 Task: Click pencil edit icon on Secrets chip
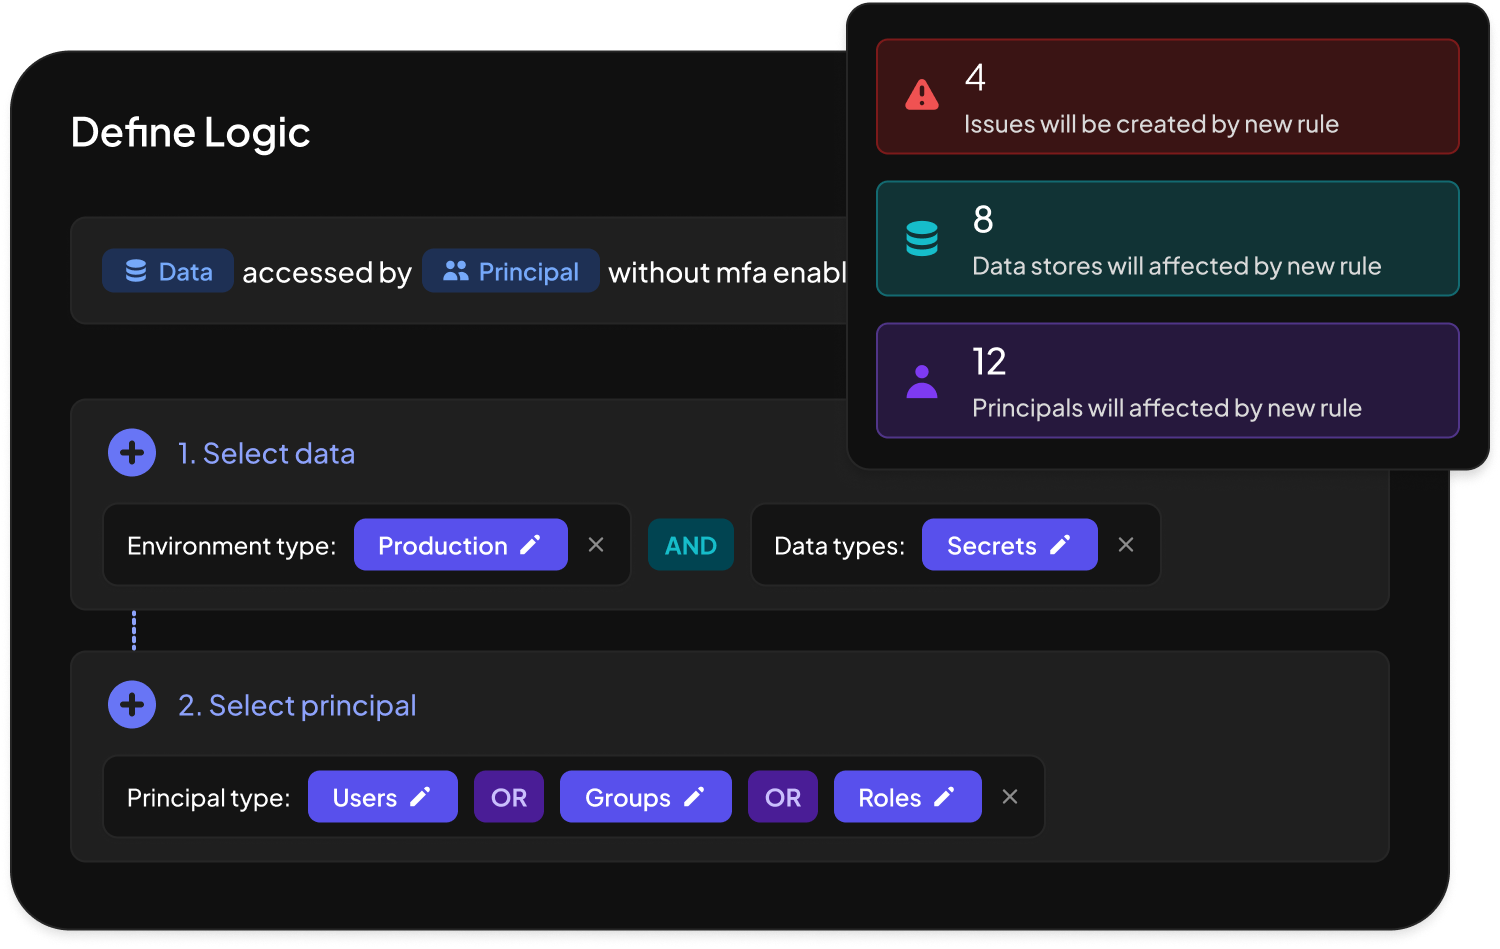coord(1060,545)
